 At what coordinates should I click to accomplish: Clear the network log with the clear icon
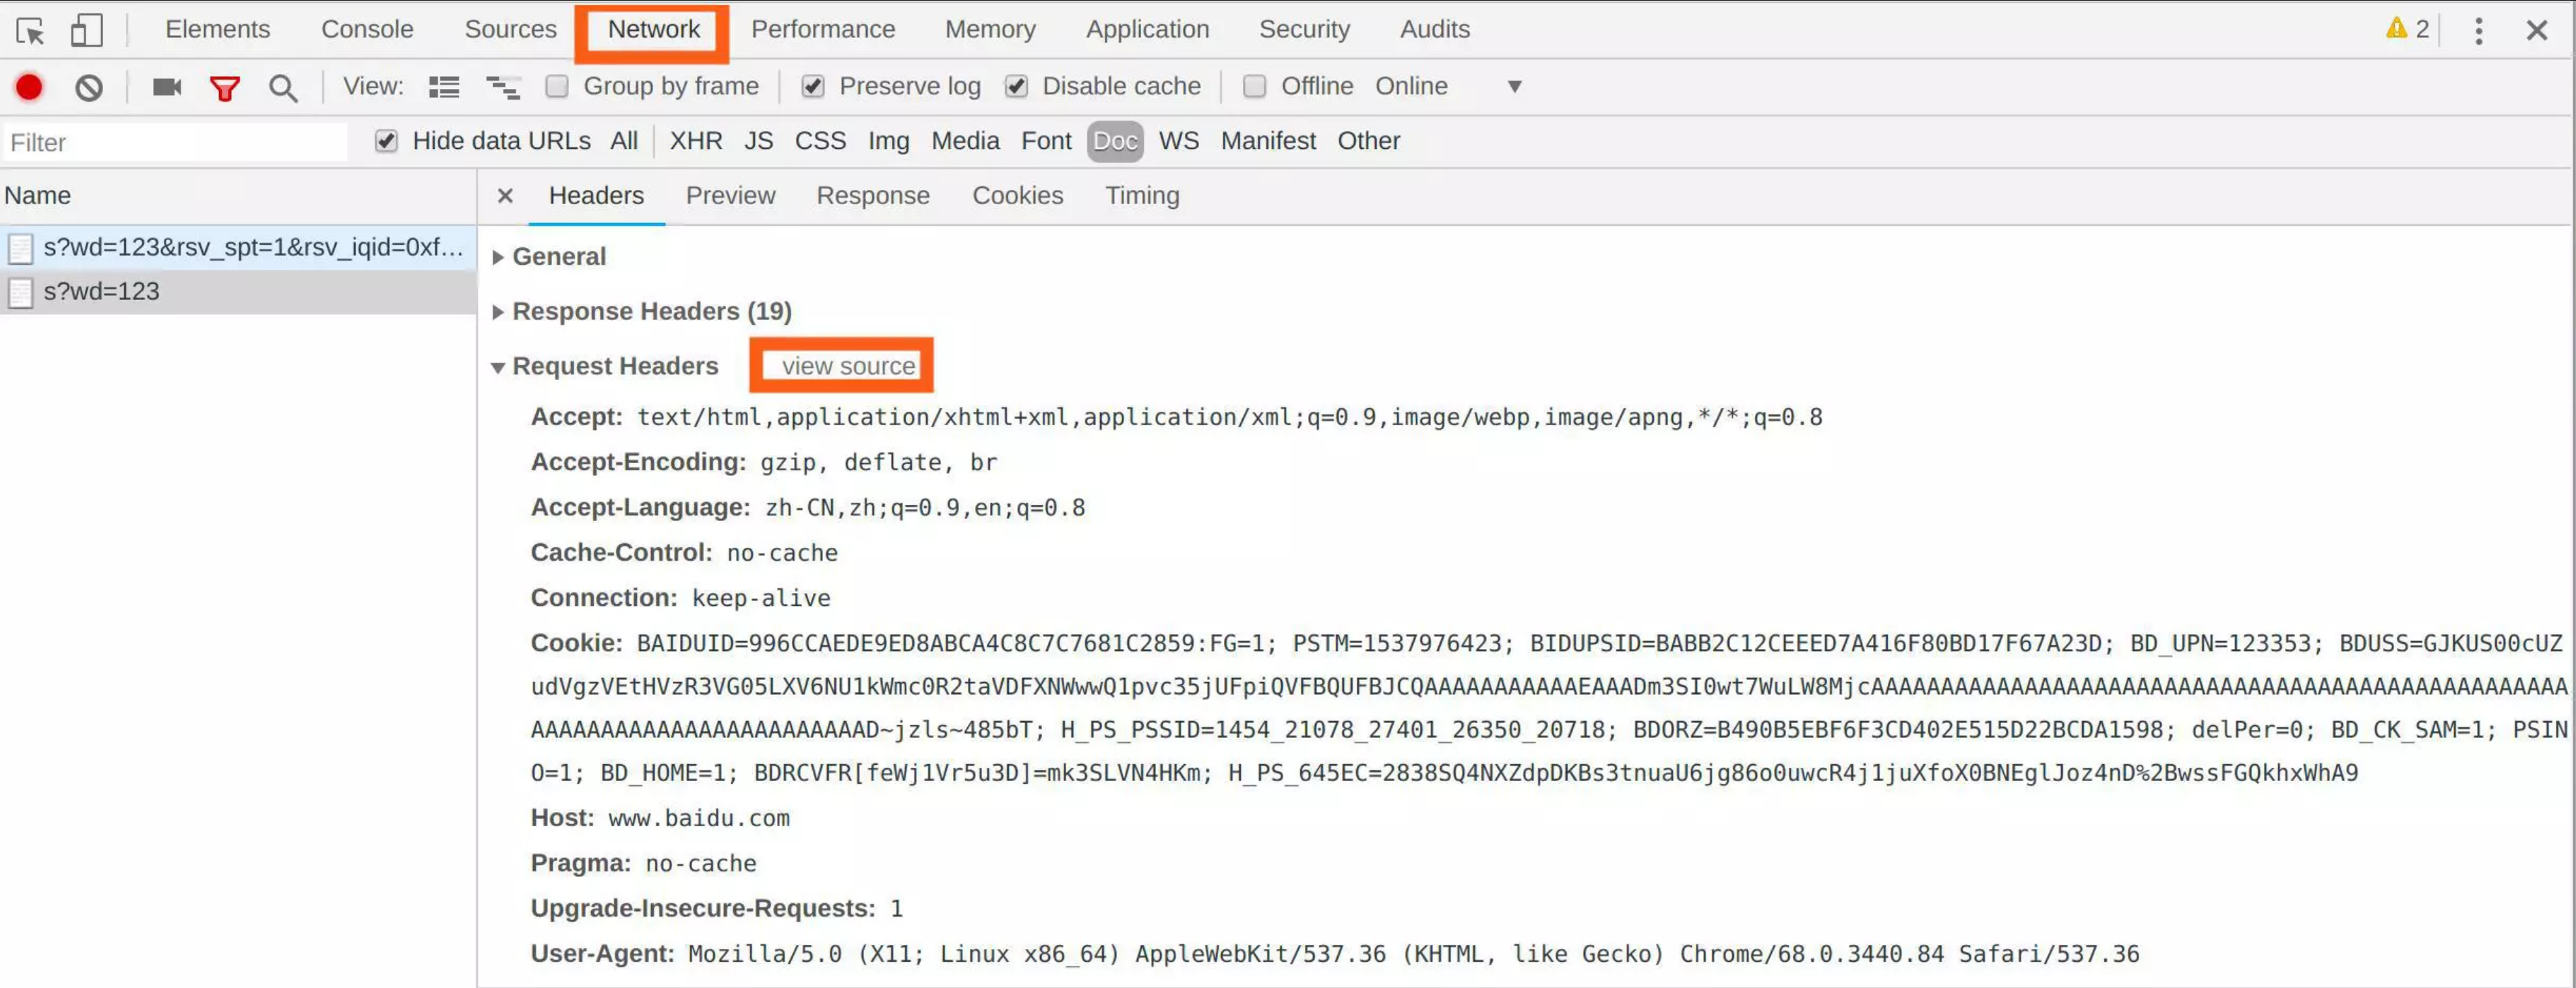coord(89,88)
